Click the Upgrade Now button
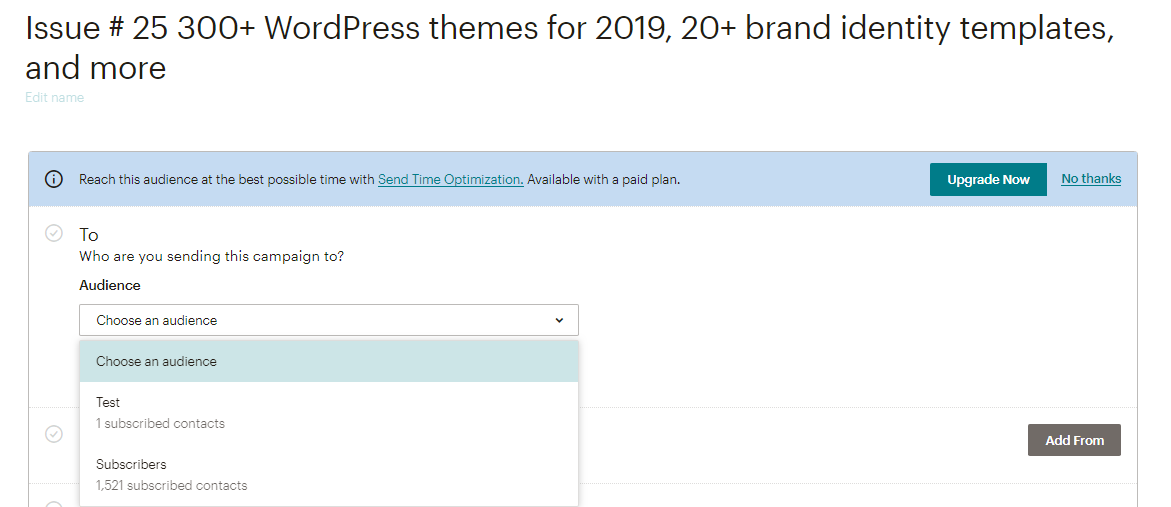This screenshot has height=507, width=1171. [988, 179]
